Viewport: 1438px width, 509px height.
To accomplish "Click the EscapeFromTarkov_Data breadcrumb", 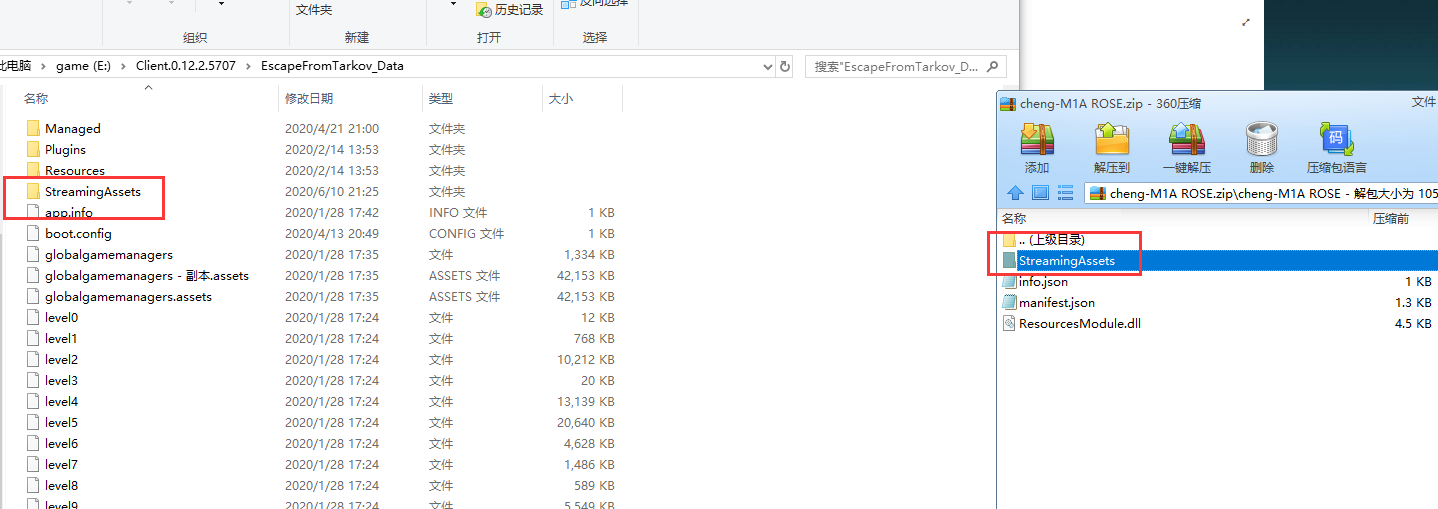I will tap(332, 66).
